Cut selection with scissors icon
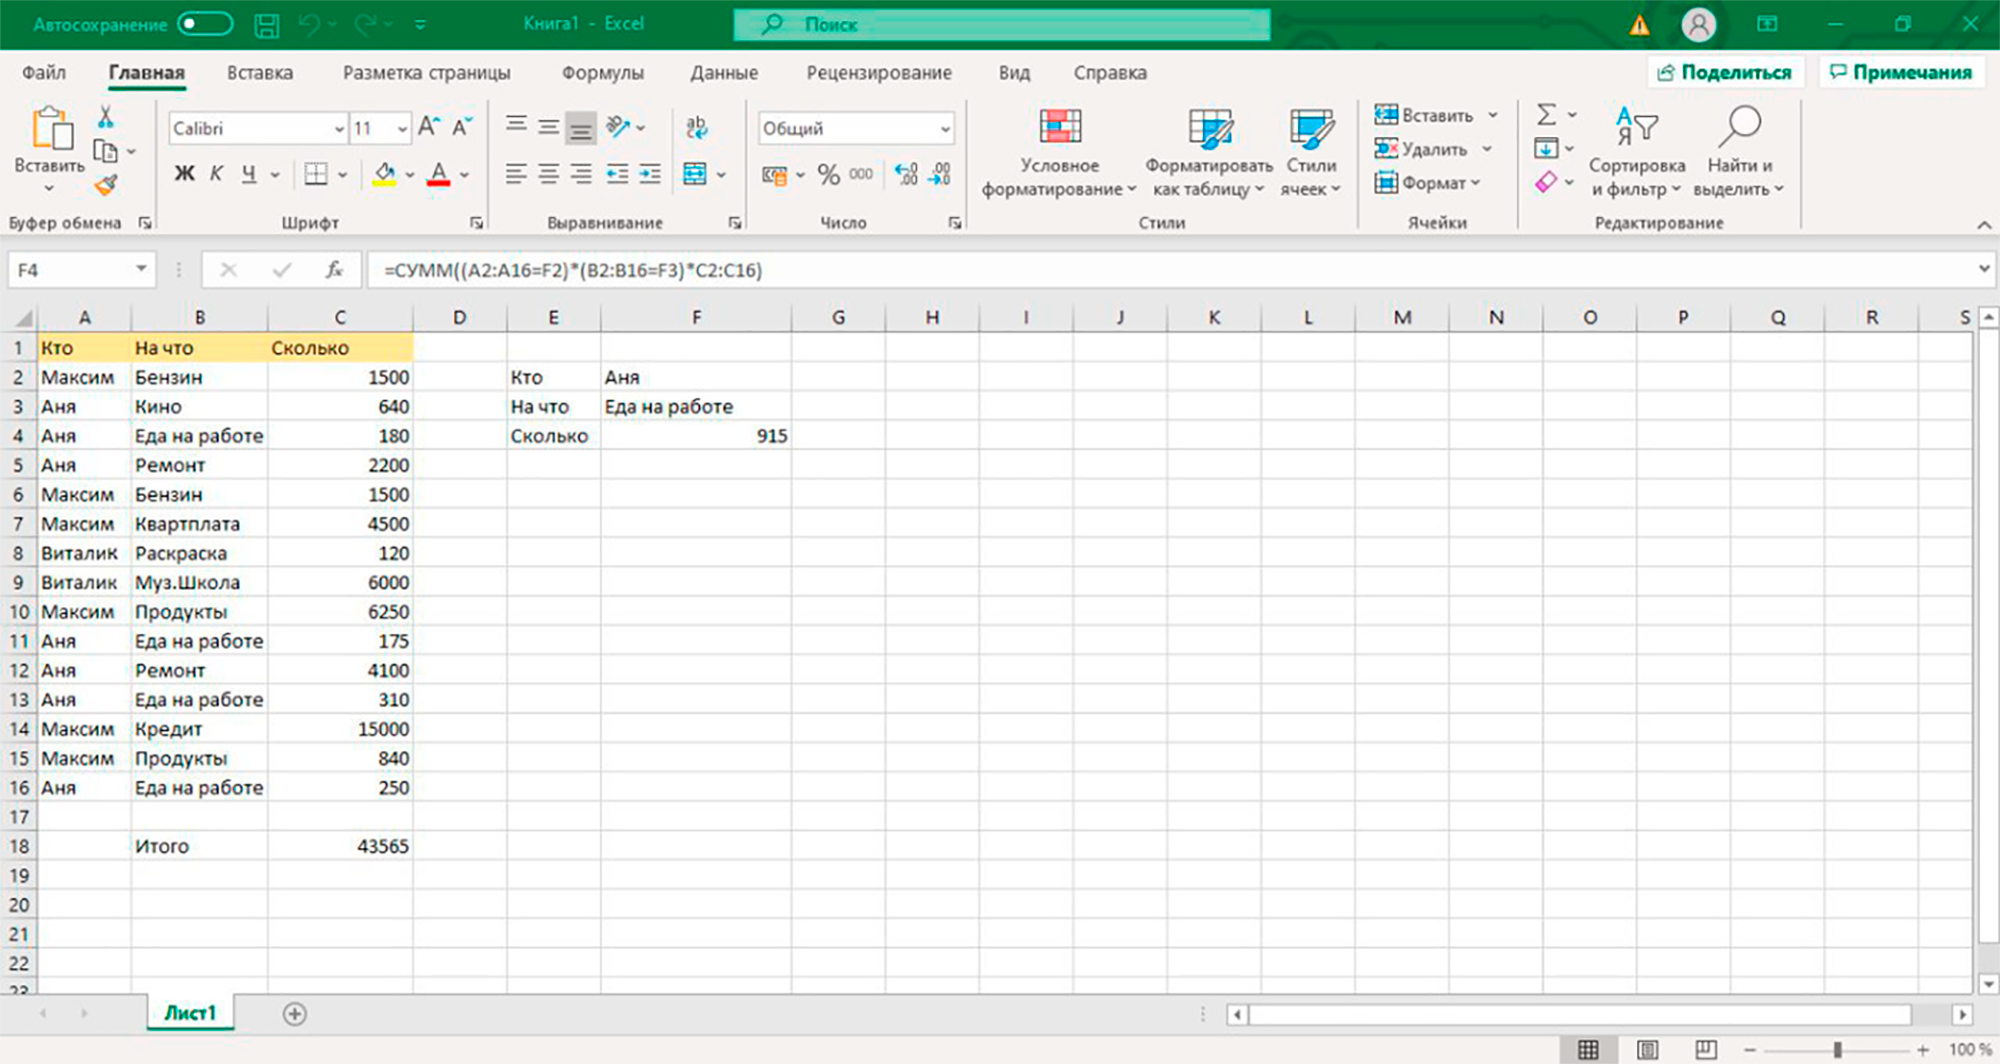 tap(105, 116)
